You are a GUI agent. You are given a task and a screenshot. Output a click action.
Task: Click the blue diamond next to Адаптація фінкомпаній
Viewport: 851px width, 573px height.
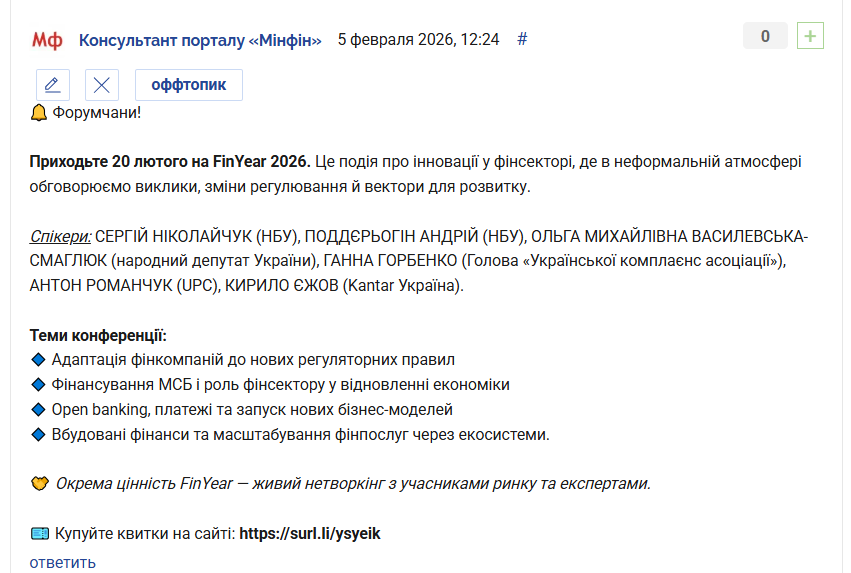click(39, 360)
